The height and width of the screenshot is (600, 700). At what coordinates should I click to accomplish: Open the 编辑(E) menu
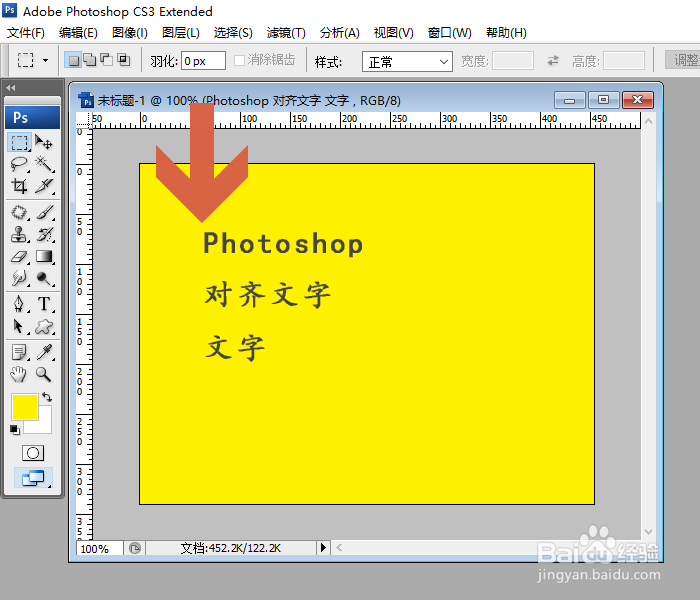pyautogui.click(x=78, y=33)
